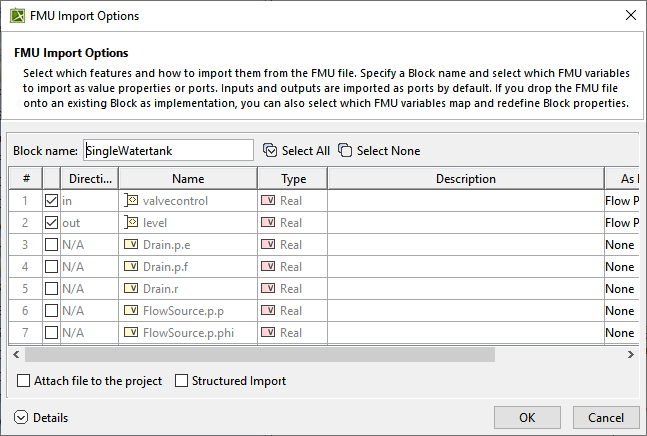Enable the Structured Import checkbox
The width and height of the screenshot is (647, 436).
click(x=182, y=381)
